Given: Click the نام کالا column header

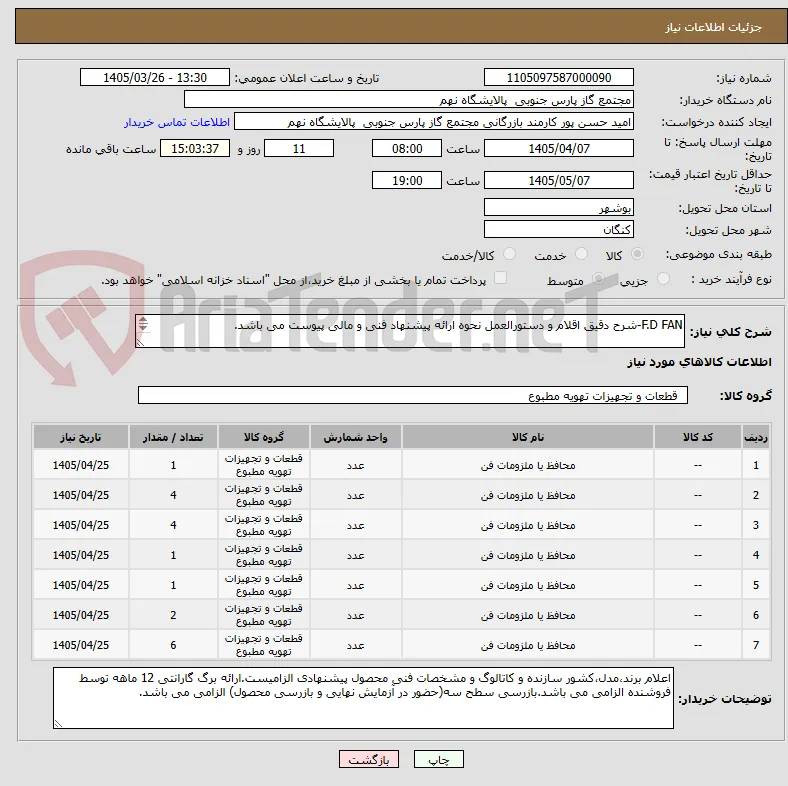Looking at the screenshot, I should pyautogui.click(x=528, y=437).
